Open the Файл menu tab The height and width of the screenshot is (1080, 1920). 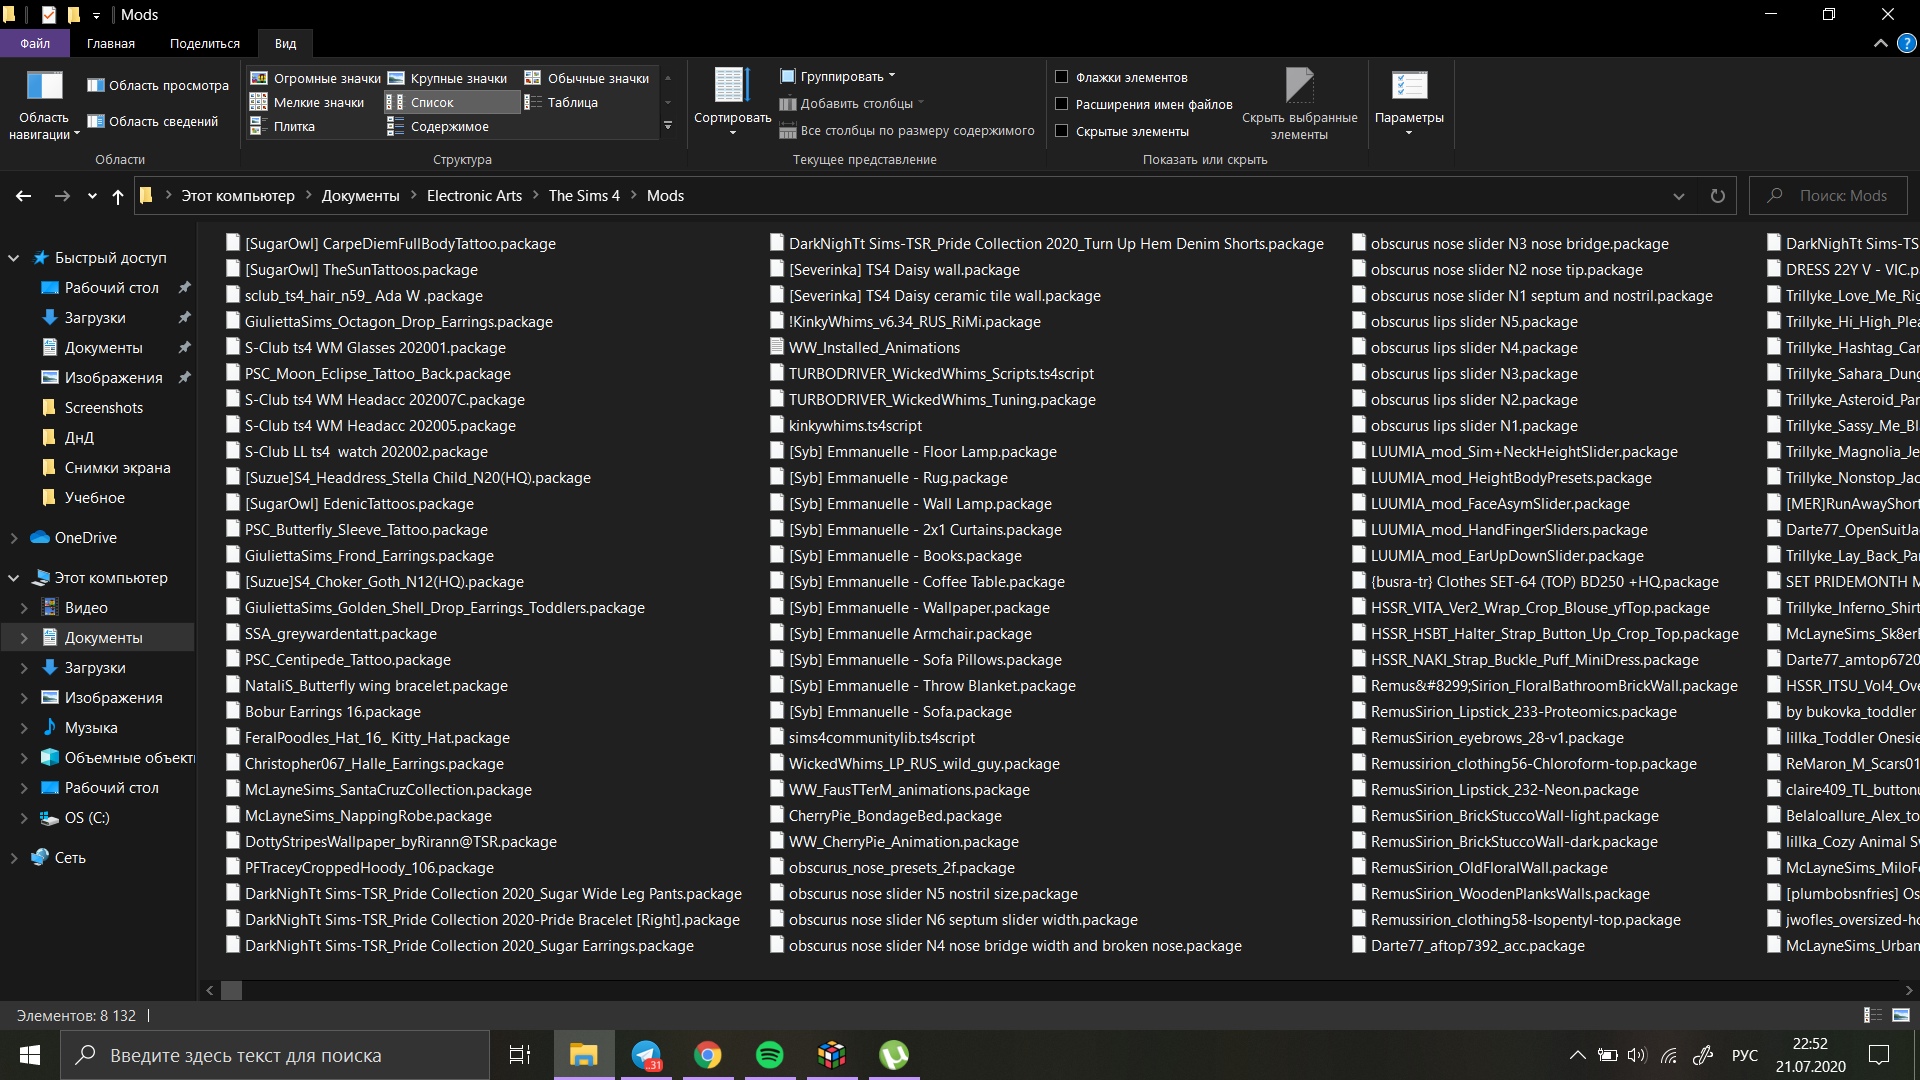(35, 43)
